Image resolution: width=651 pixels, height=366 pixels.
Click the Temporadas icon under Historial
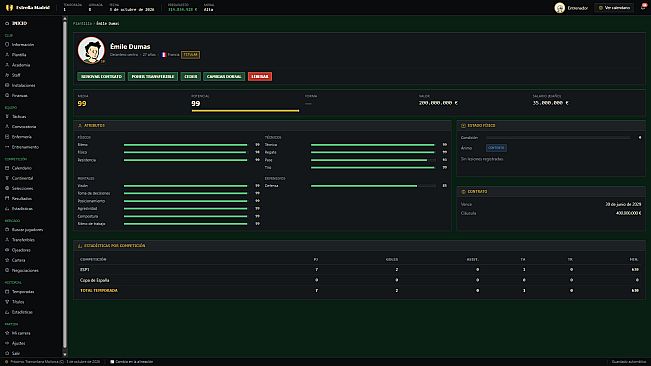[x=7, y=291]
